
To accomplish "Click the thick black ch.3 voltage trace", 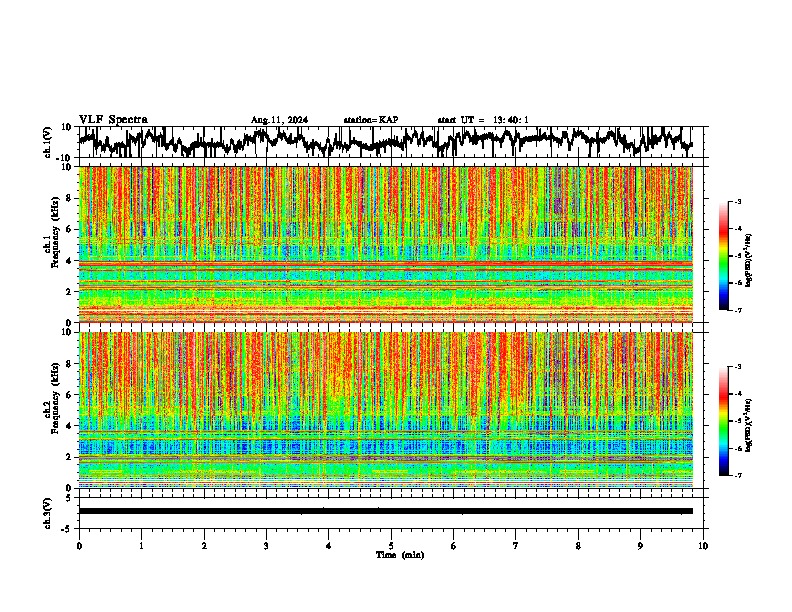I will 386,511.
